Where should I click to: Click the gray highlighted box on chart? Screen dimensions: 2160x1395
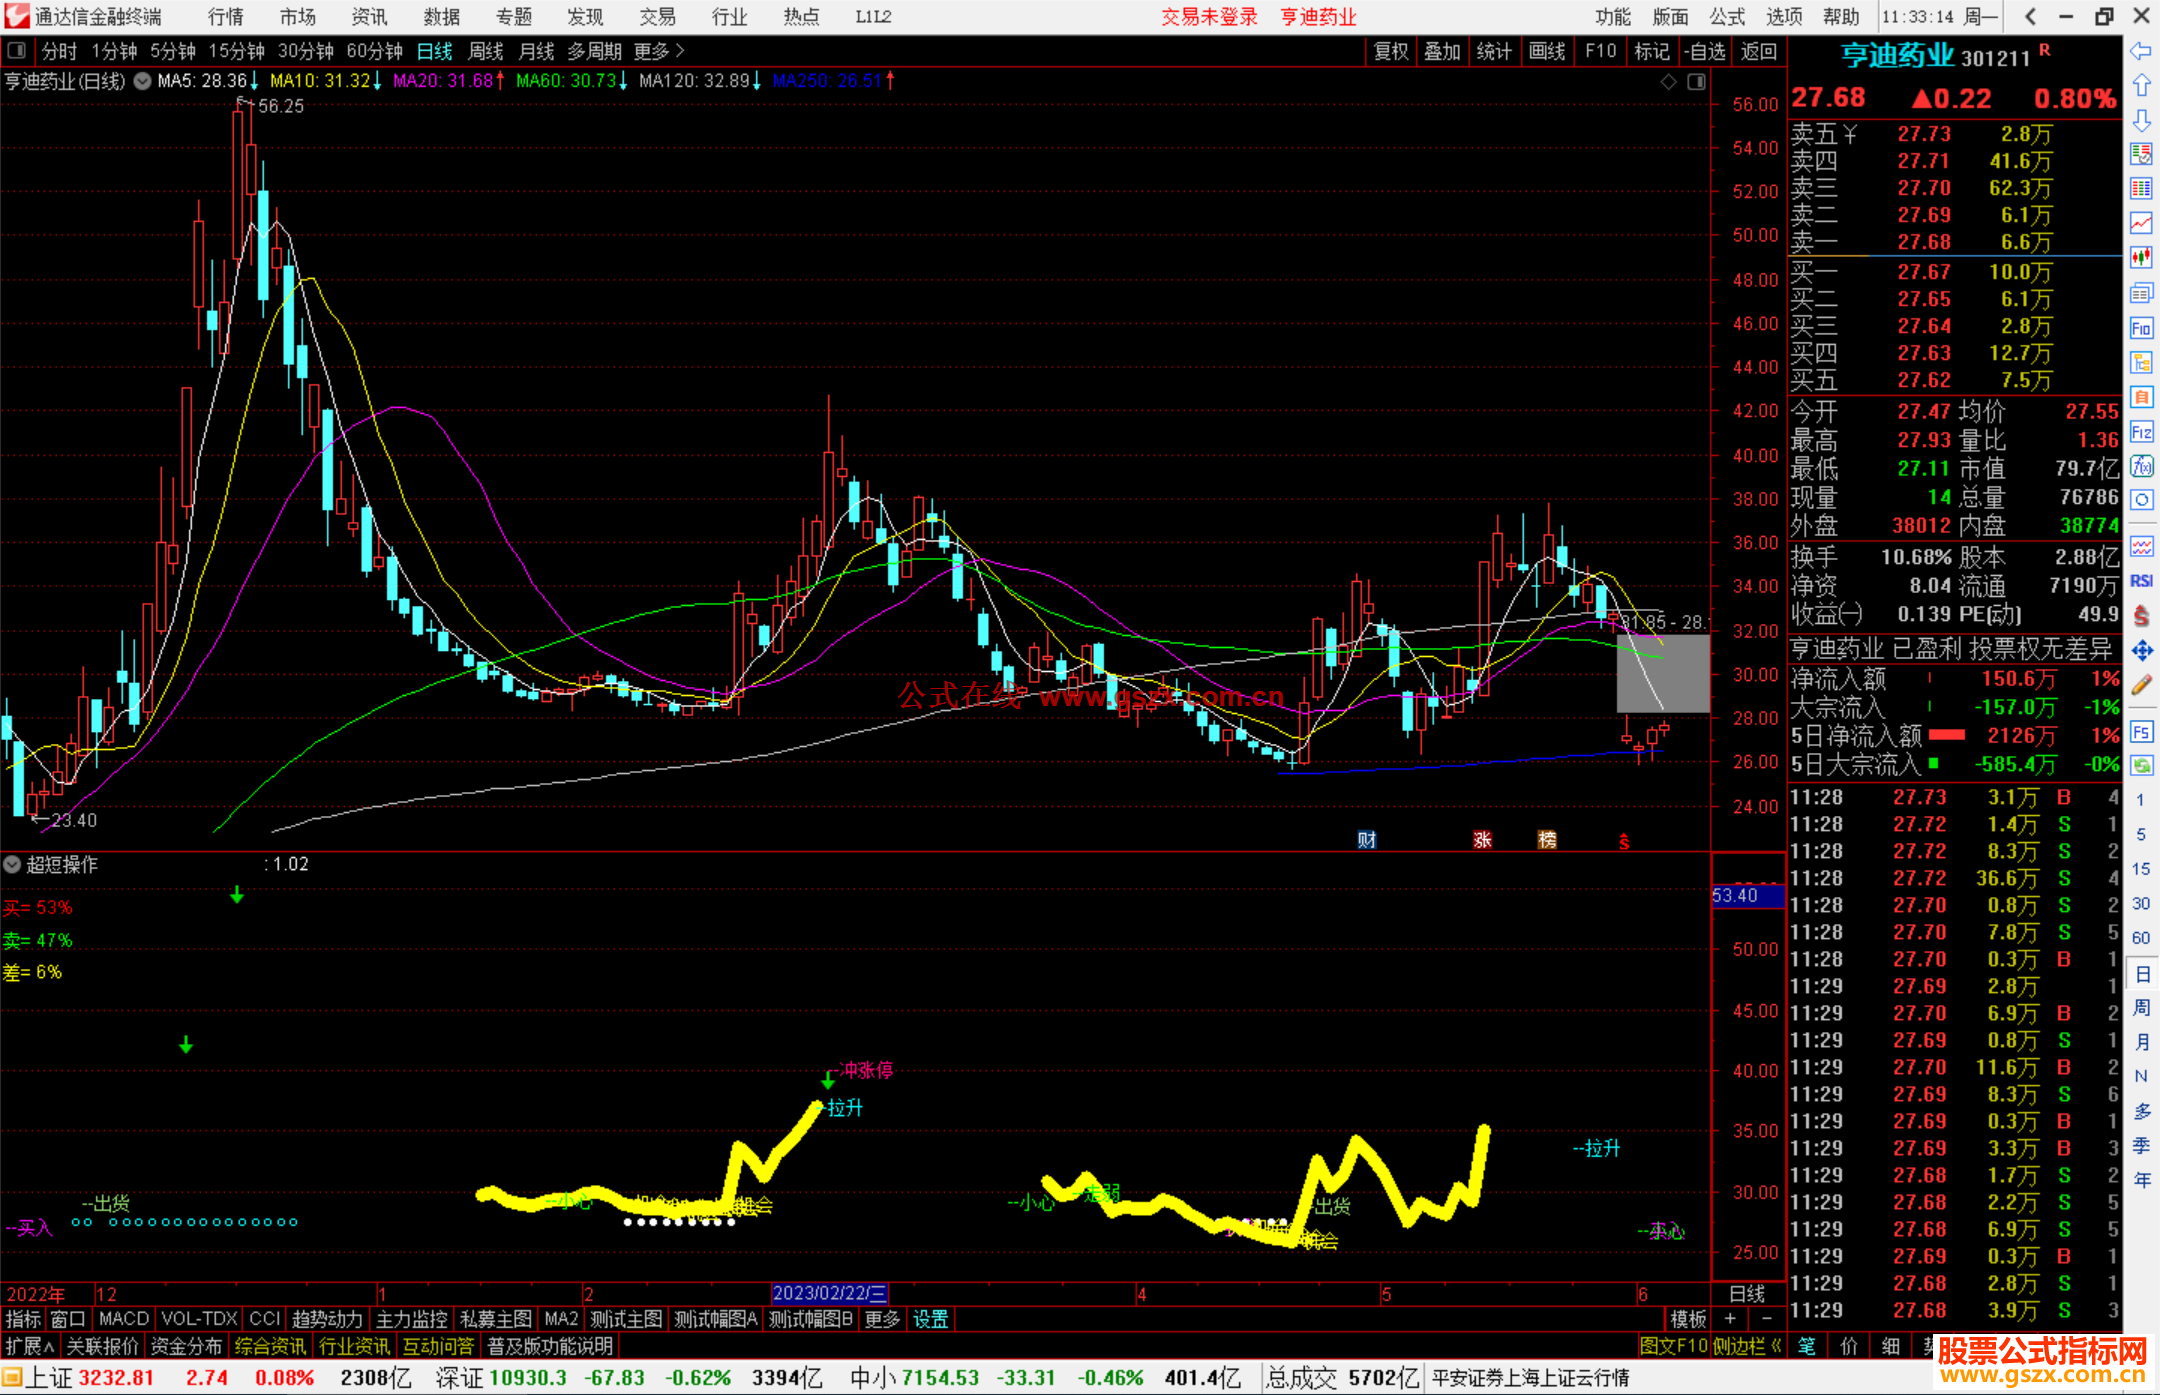pyautogui.click(x=1662, y=673)
